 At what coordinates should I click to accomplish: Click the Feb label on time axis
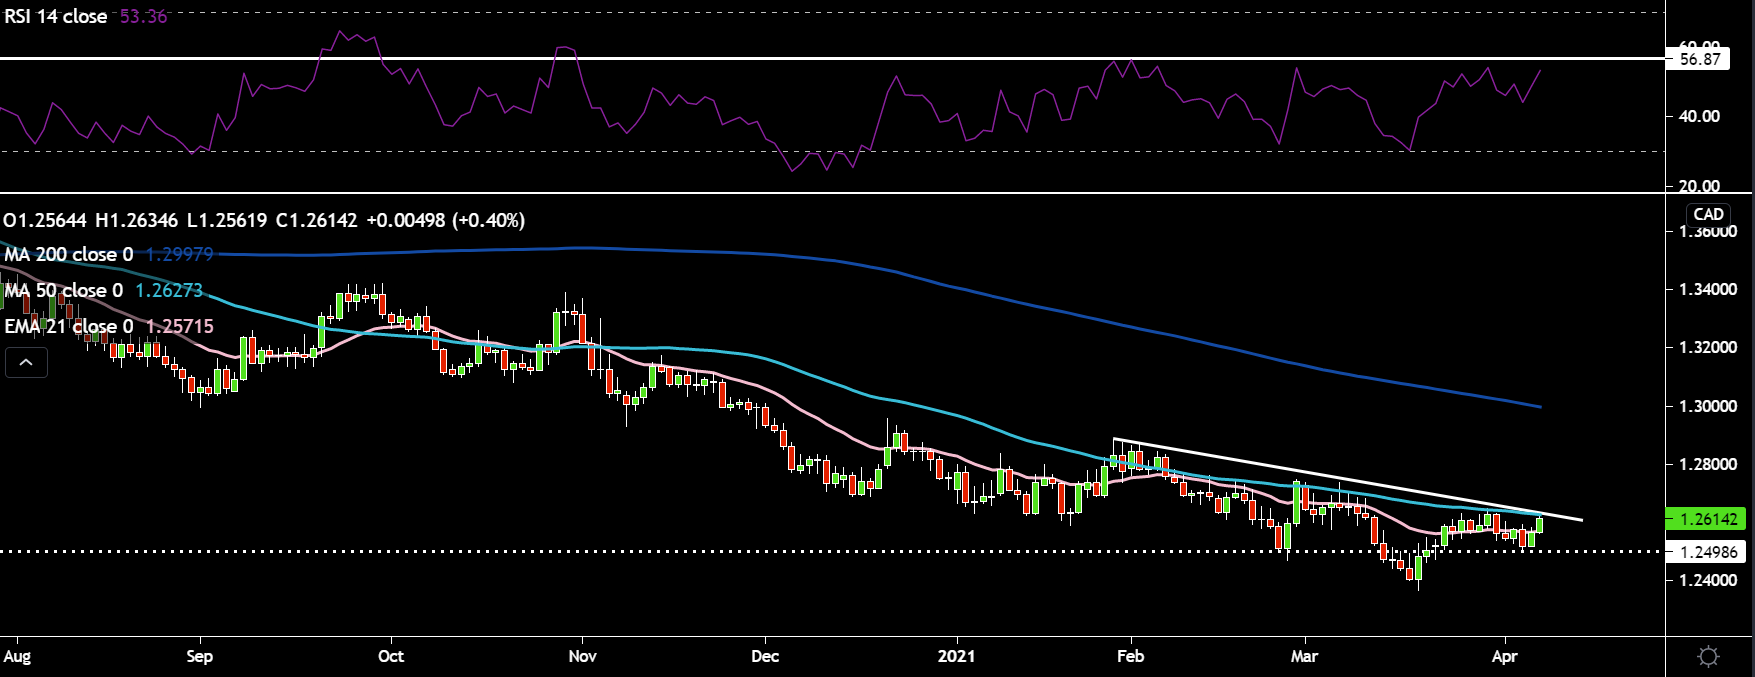click(x=1130, y=657)
